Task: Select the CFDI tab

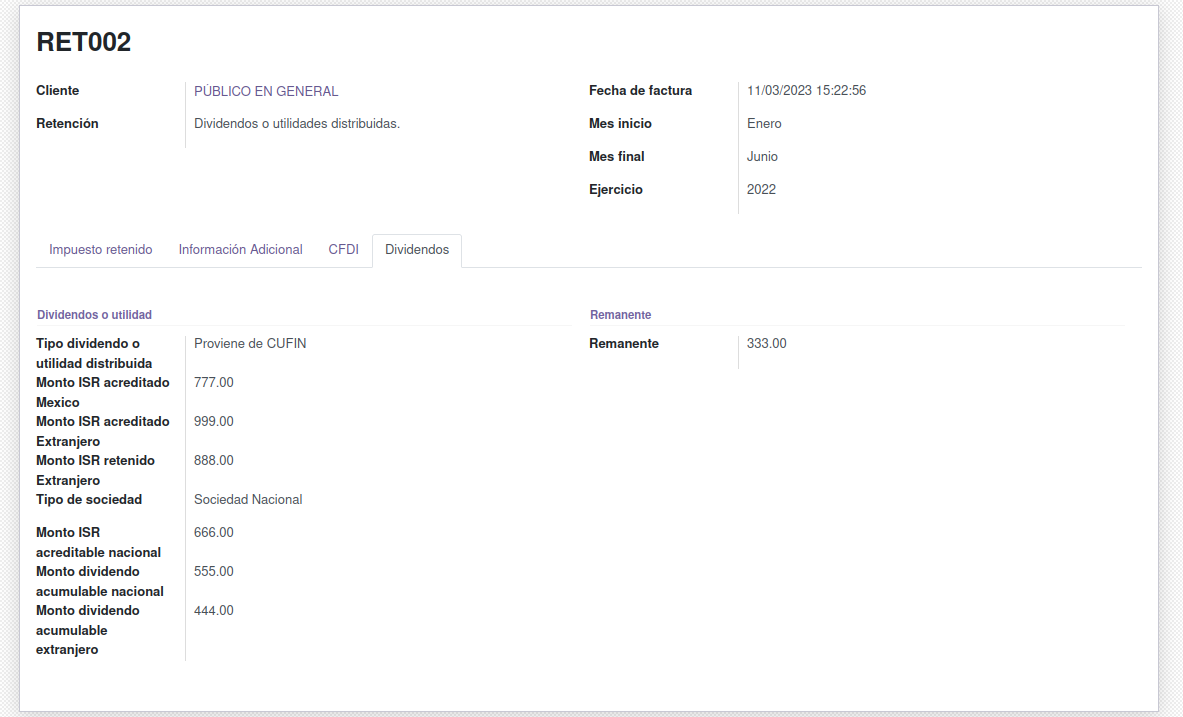Action: [343, 250]
